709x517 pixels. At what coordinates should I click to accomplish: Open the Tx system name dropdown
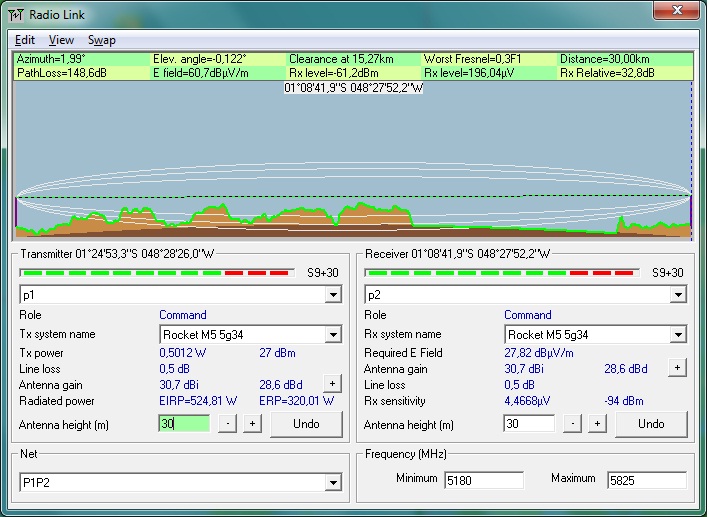[333, 335]
